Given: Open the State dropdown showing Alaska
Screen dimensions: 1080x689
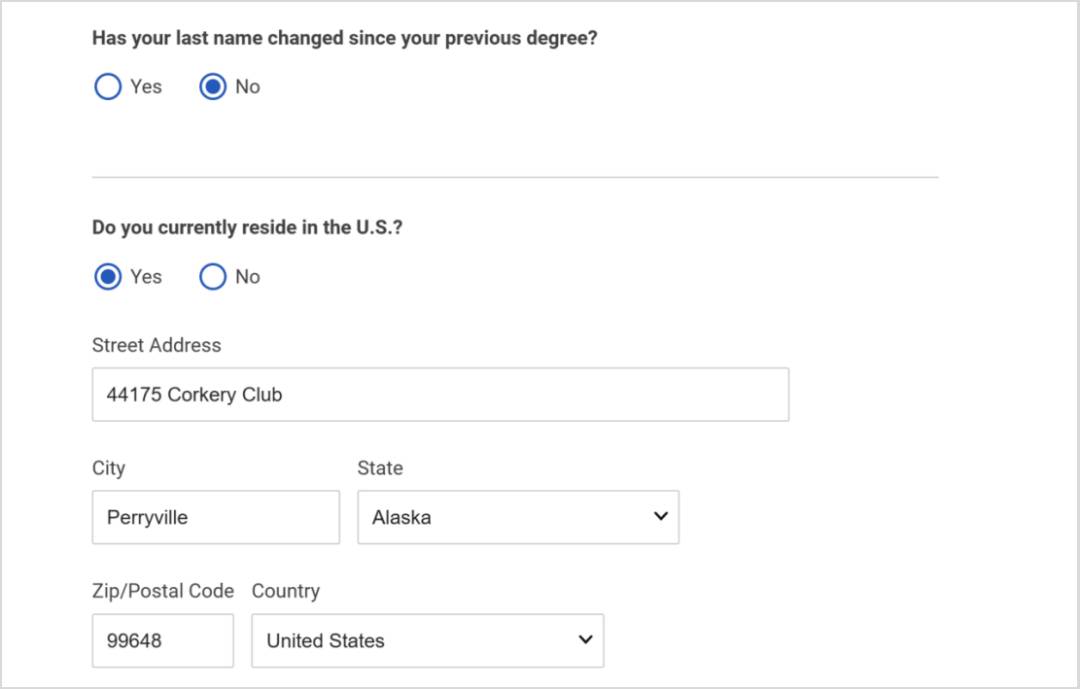Looking at the screenshot, I should (518, 517).
